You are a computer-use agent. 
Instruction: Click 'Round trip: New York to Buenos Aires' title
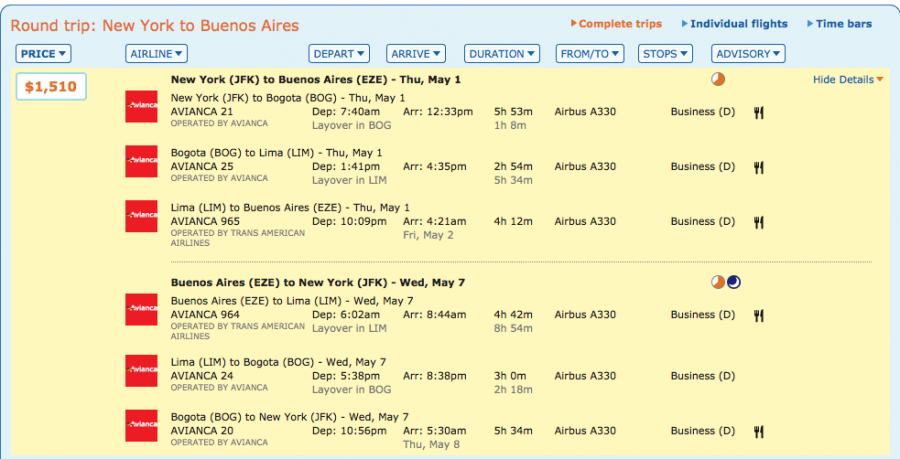click(x=155, y=26)
